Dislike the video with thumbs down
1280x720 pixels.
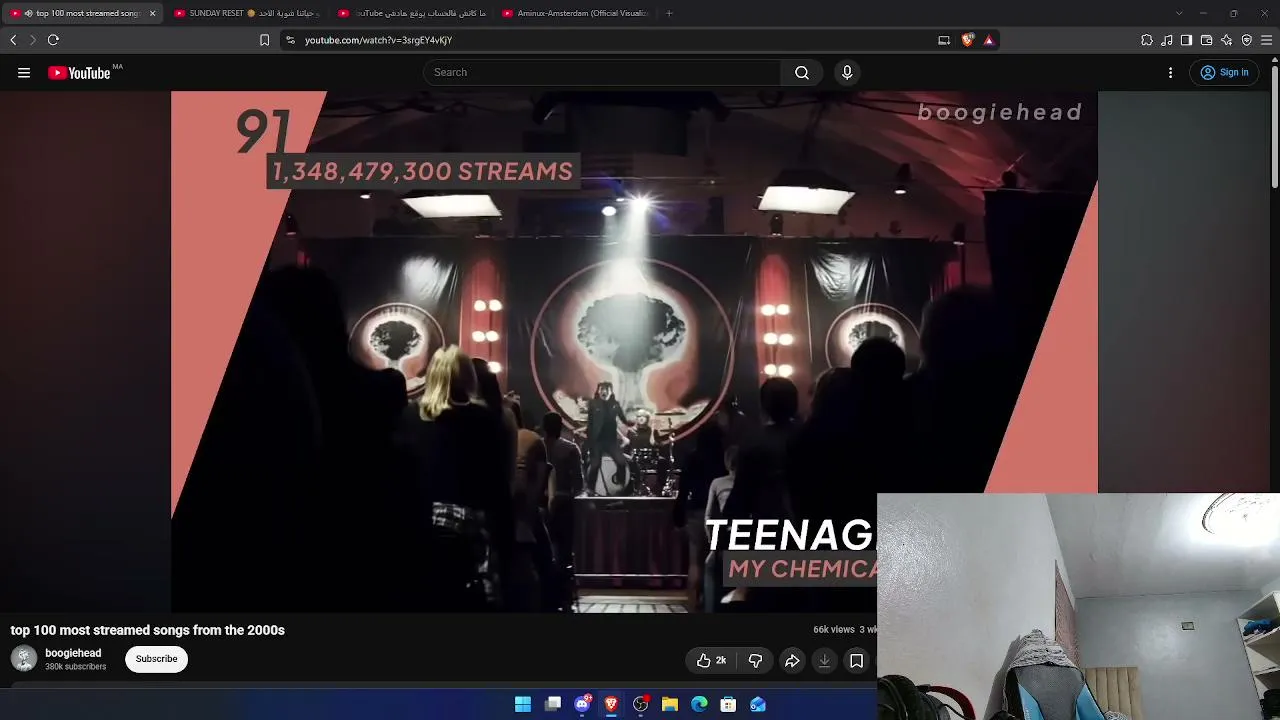pyautogui.click(x=755, y=660)
